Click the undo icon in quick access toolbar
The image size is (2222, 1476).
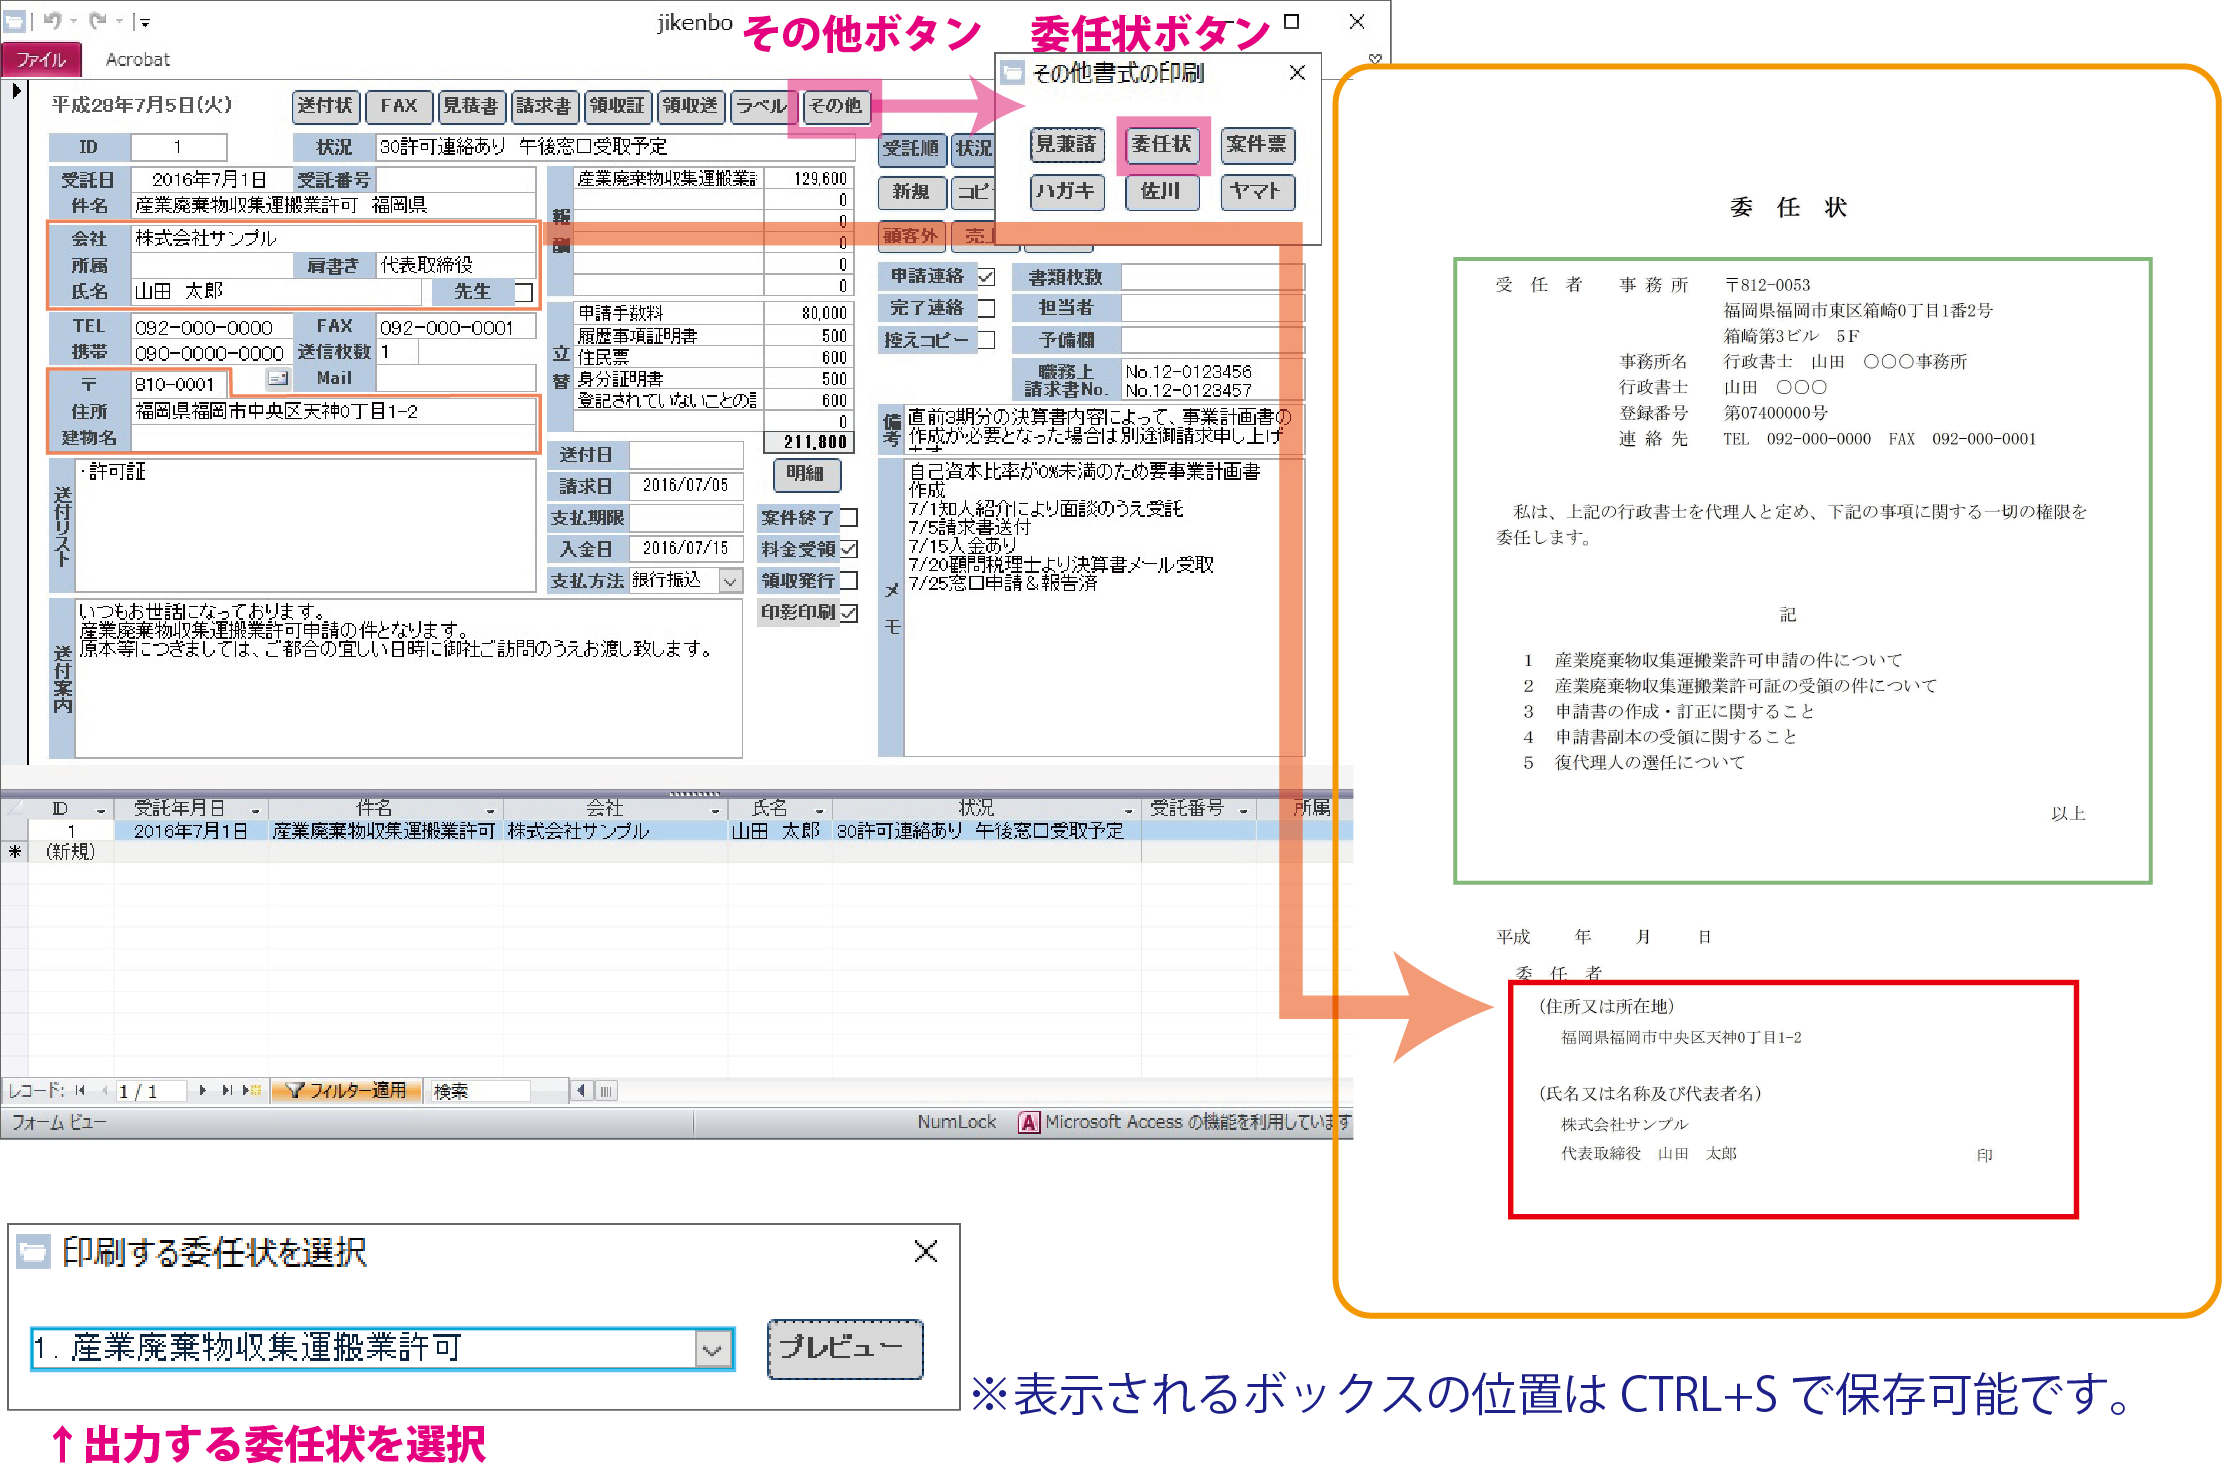click(x=52, y=21)
